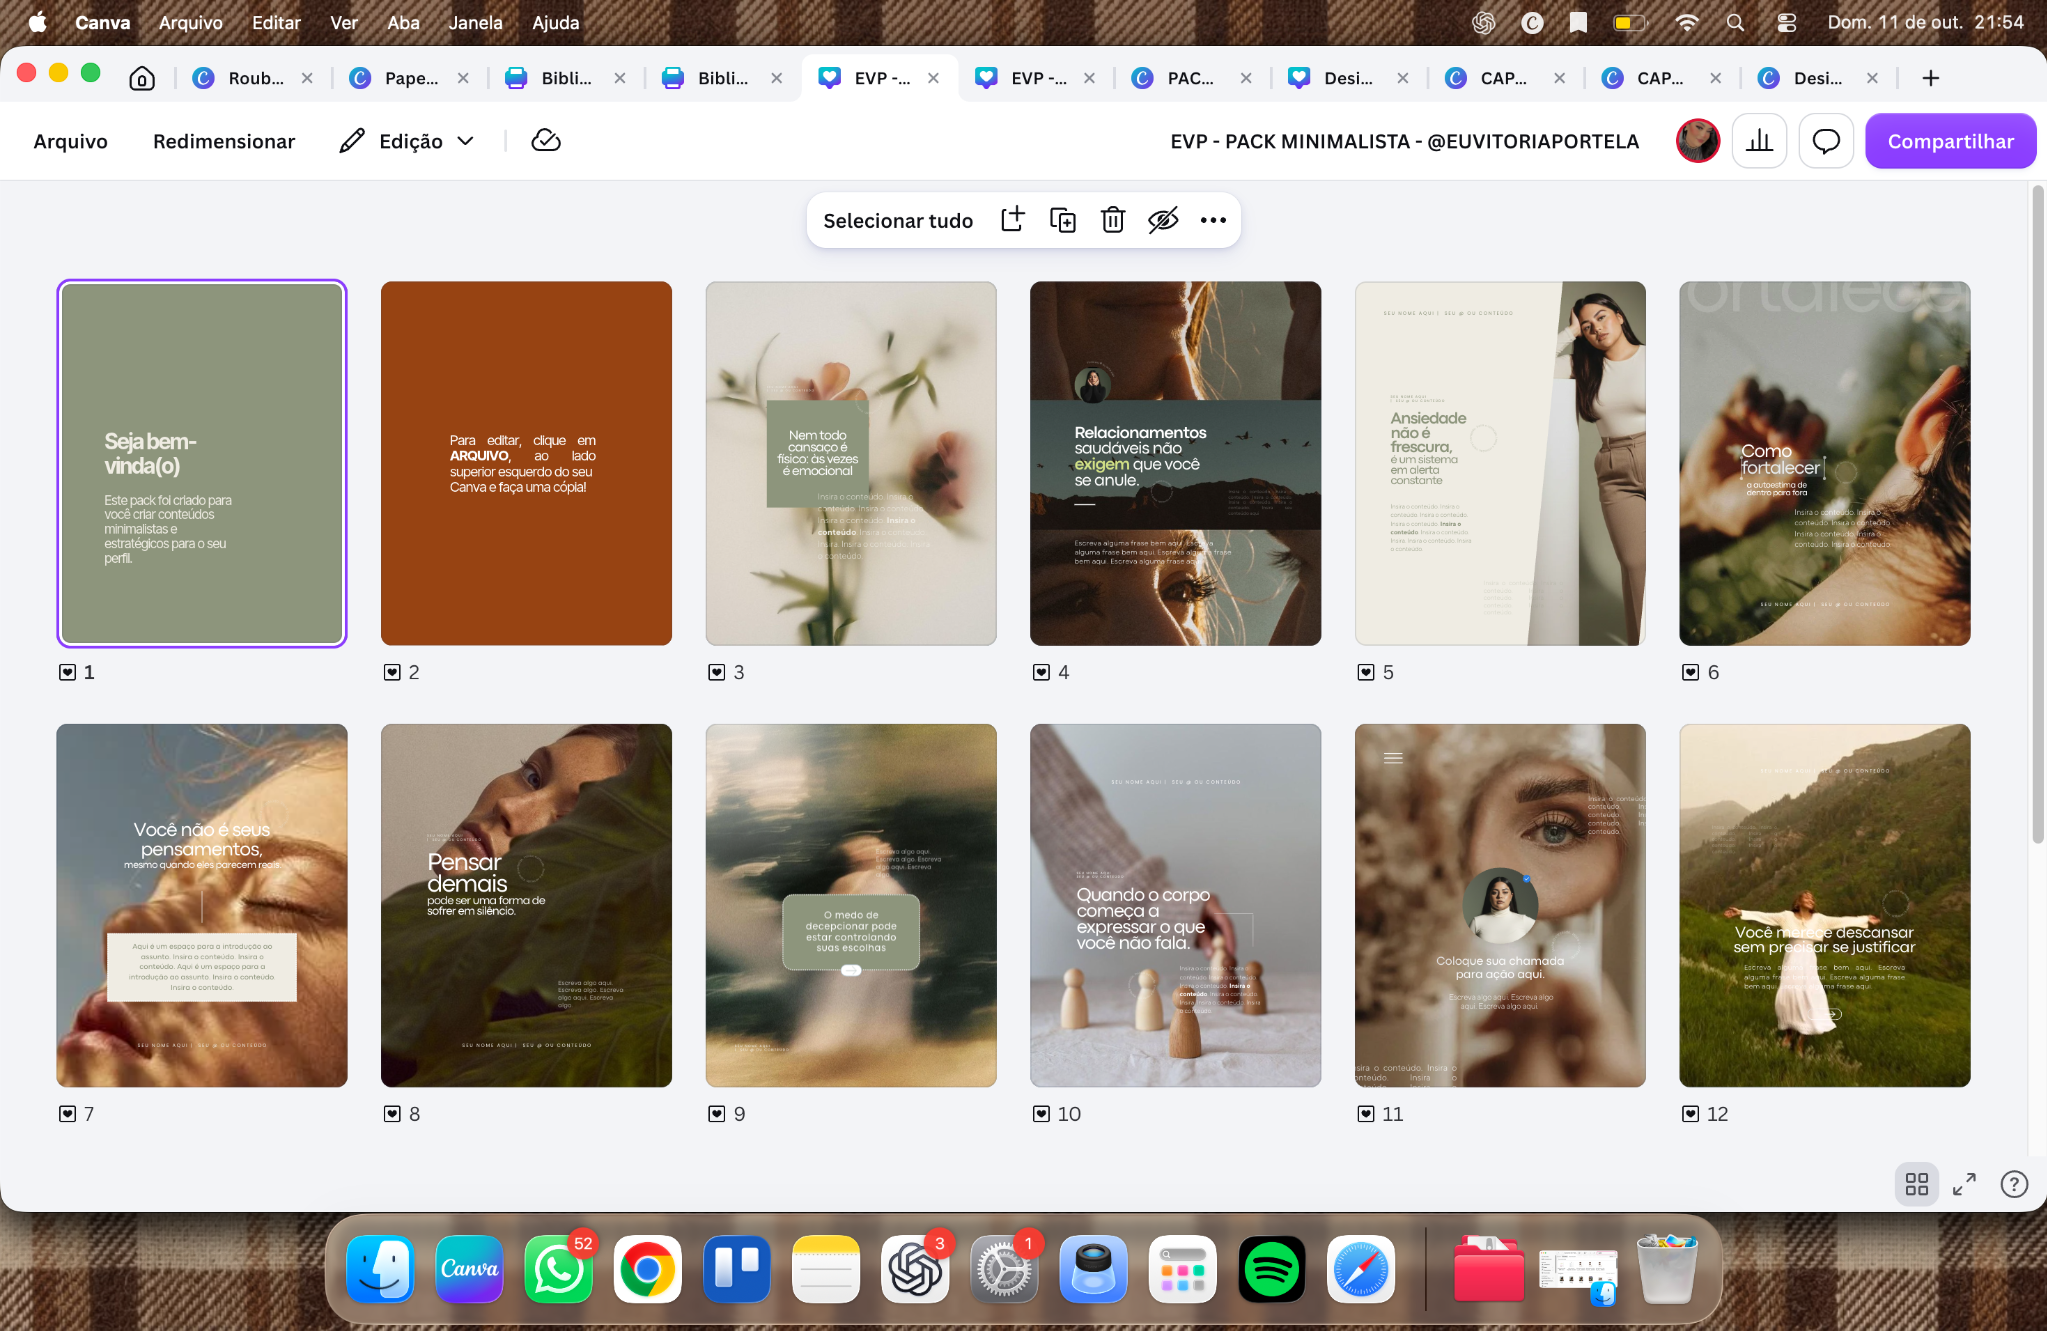
Task: Select page 12 Você merece descansar thumbnail
Action: (x=1824, y=905)
